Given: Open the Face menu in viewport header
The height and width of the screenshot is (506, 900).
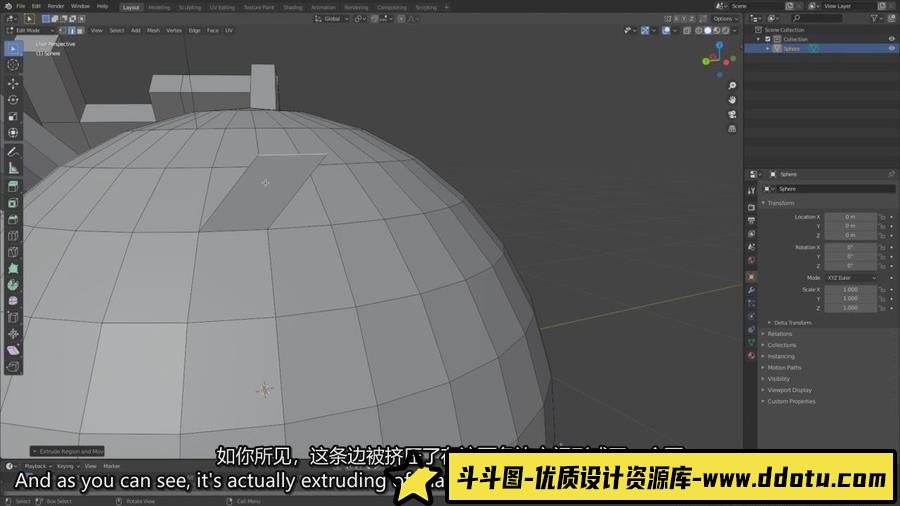Looking at the screenshot, I should (x=212, y=30).
